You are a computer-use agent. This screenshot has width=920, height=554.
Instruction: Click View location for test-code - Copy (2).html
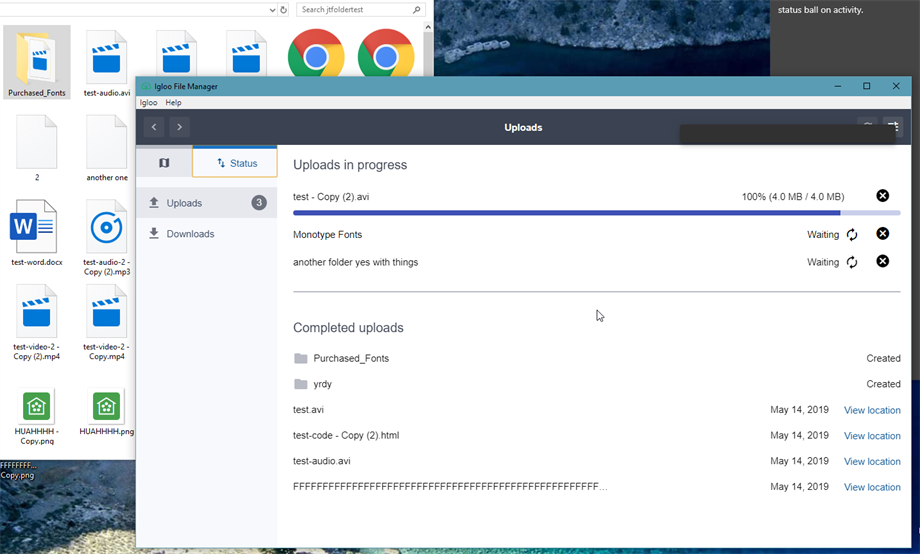coord(872,436)
